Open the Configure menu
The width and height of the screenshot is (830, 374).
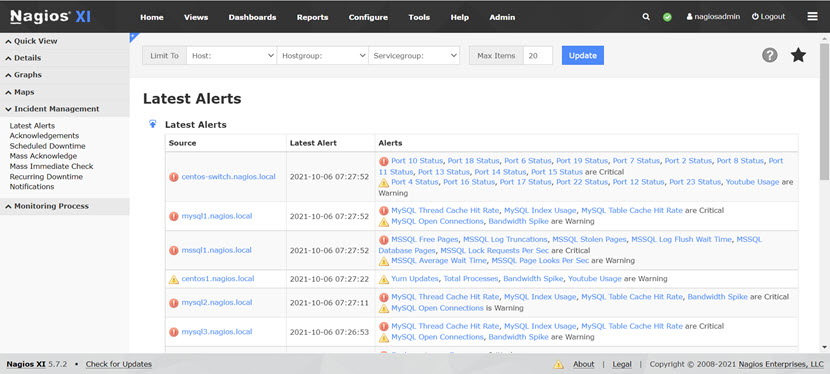coord(368,17)
